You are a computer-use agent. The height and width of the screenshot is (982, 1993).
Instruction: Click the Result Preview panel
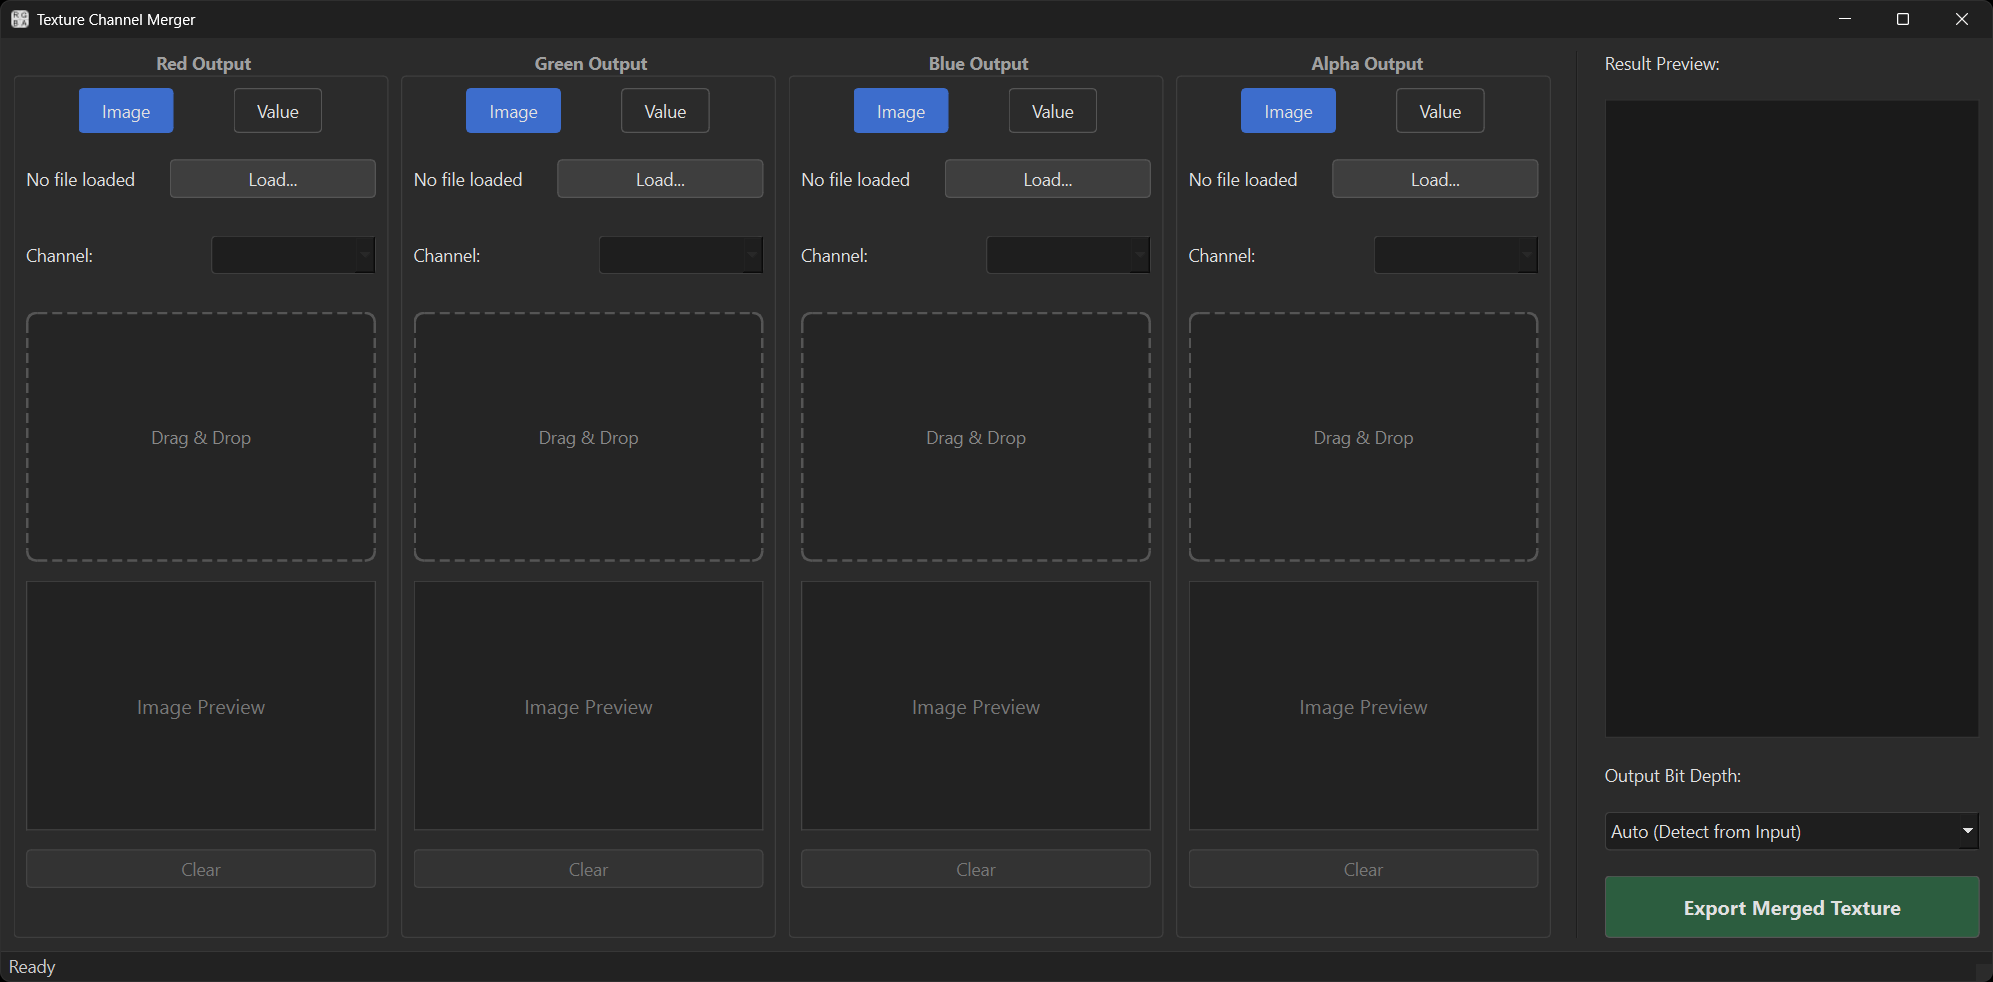(x=1791, y=417)
